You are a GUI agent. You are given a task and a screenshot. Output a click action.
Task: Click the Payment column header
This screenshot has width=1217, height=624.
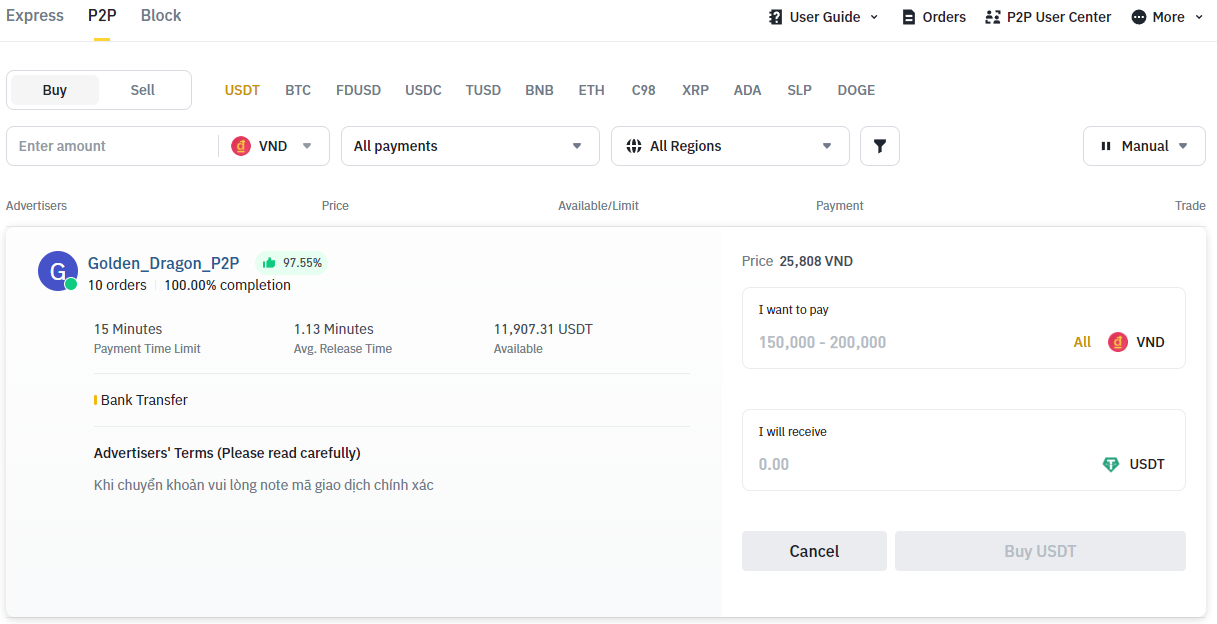(x=839, y=206)
